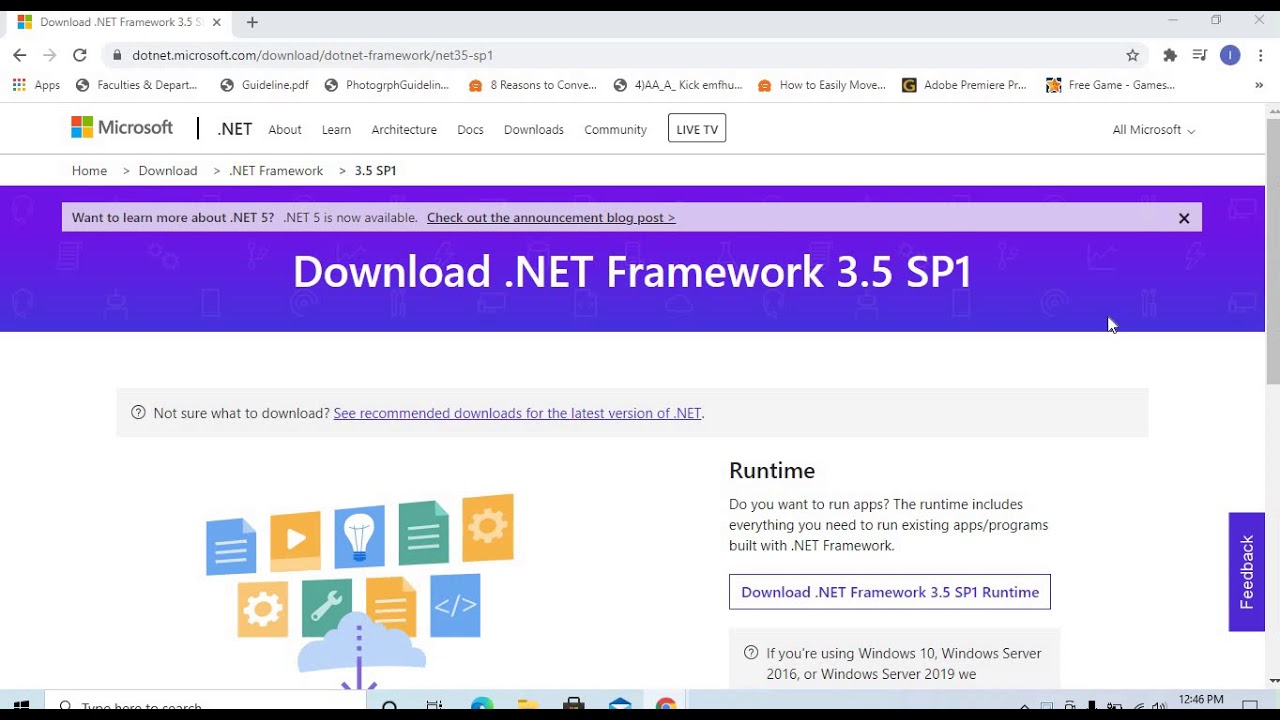This screenshot has width=1280, height=720.
Task: Click the Runtime heading
Action: coord(772,470)
